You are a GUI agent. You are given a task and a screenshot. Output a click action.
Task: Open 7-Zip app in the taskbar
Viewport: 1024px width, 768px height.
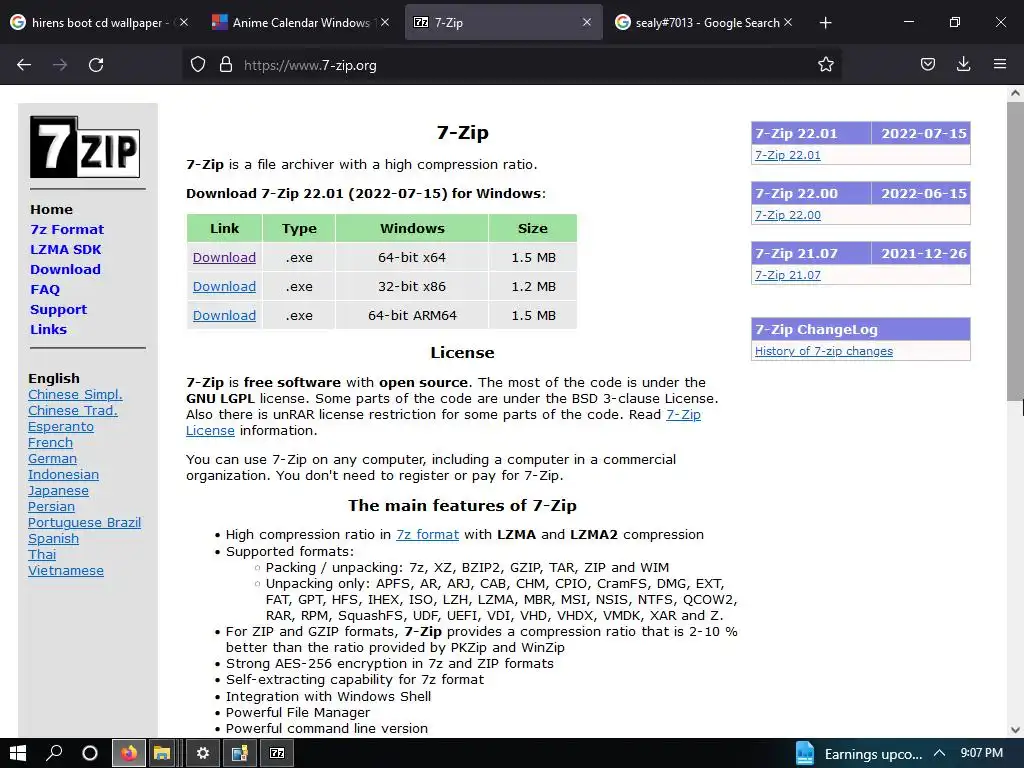click(278, 753)
